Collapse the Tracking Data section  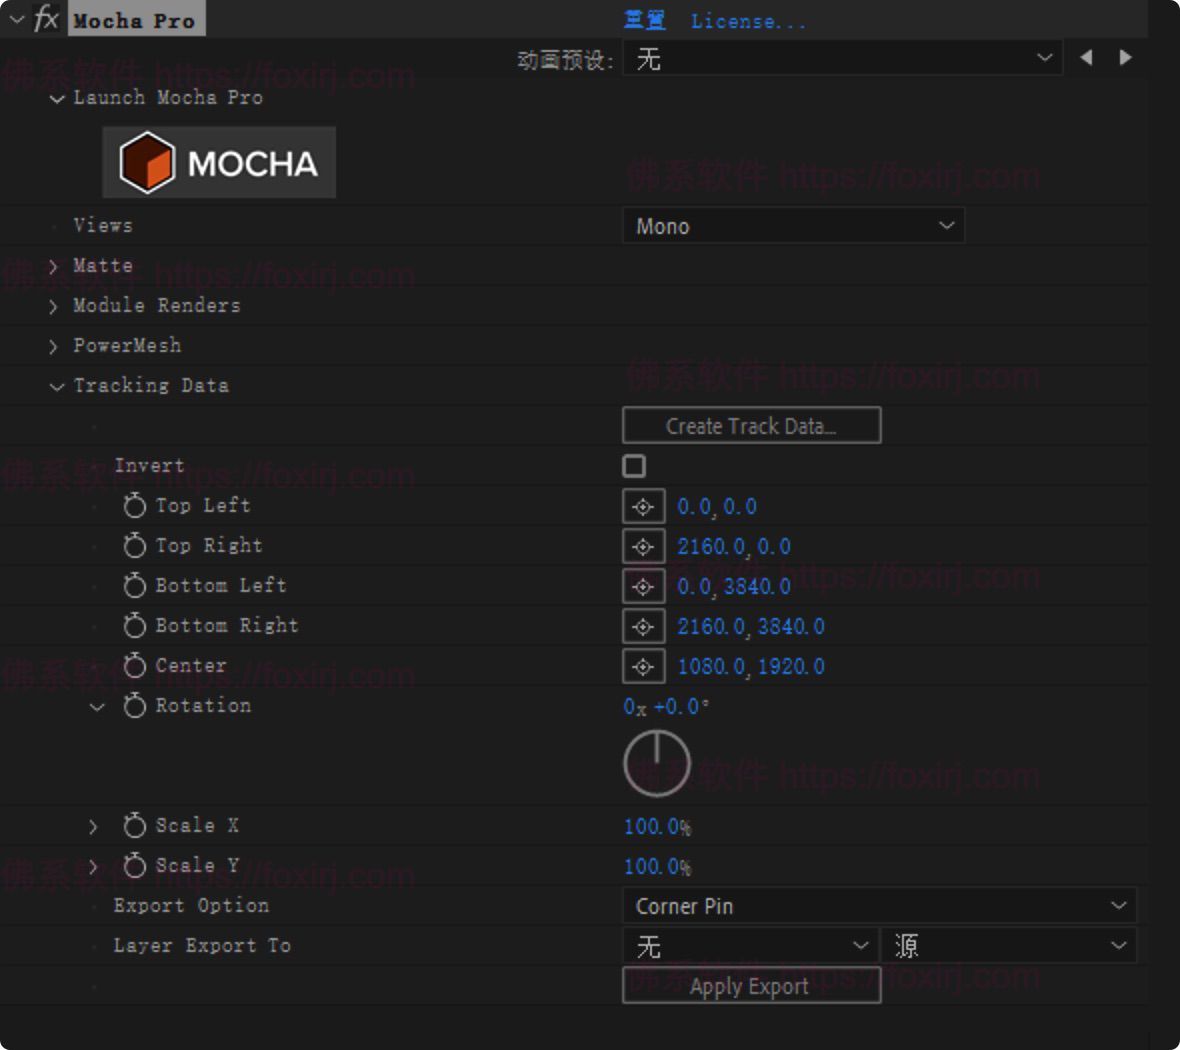tap(57, 386)
